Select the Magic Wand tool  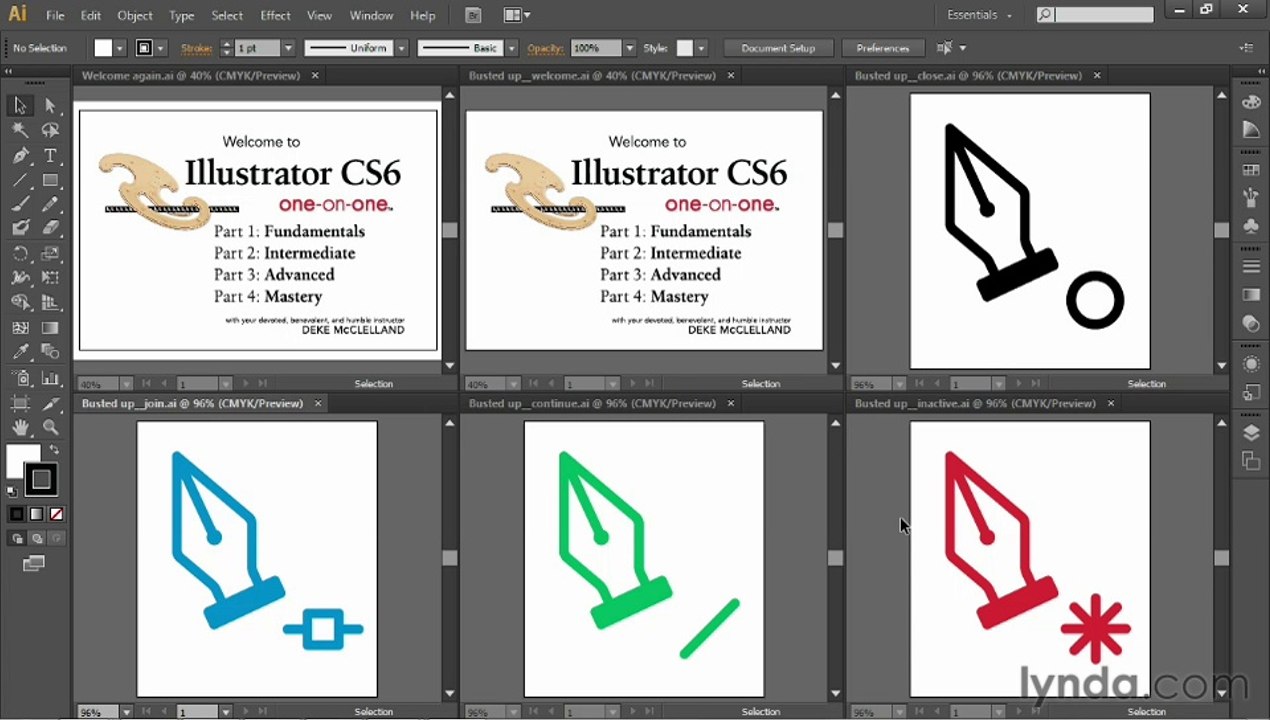pyautogui.click(x=20, y=130)
